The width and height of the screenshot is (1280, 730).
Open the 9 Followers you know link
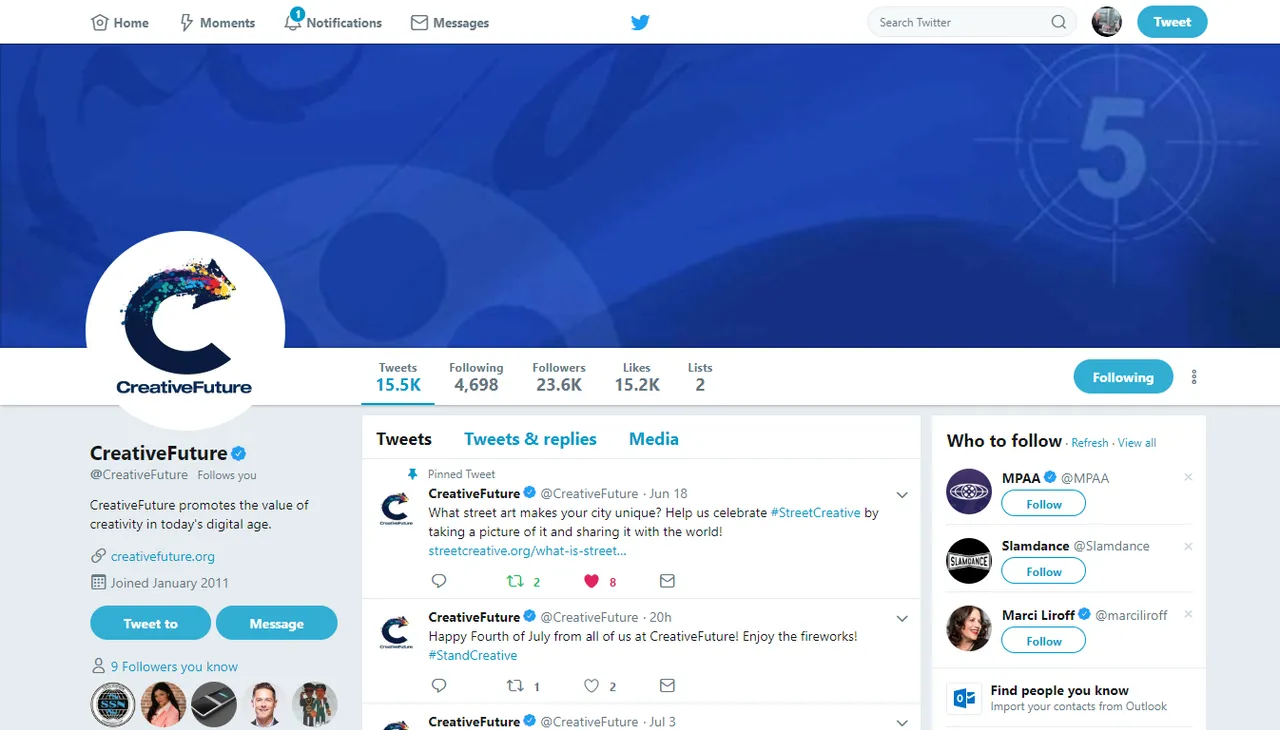tap(174, 667)
